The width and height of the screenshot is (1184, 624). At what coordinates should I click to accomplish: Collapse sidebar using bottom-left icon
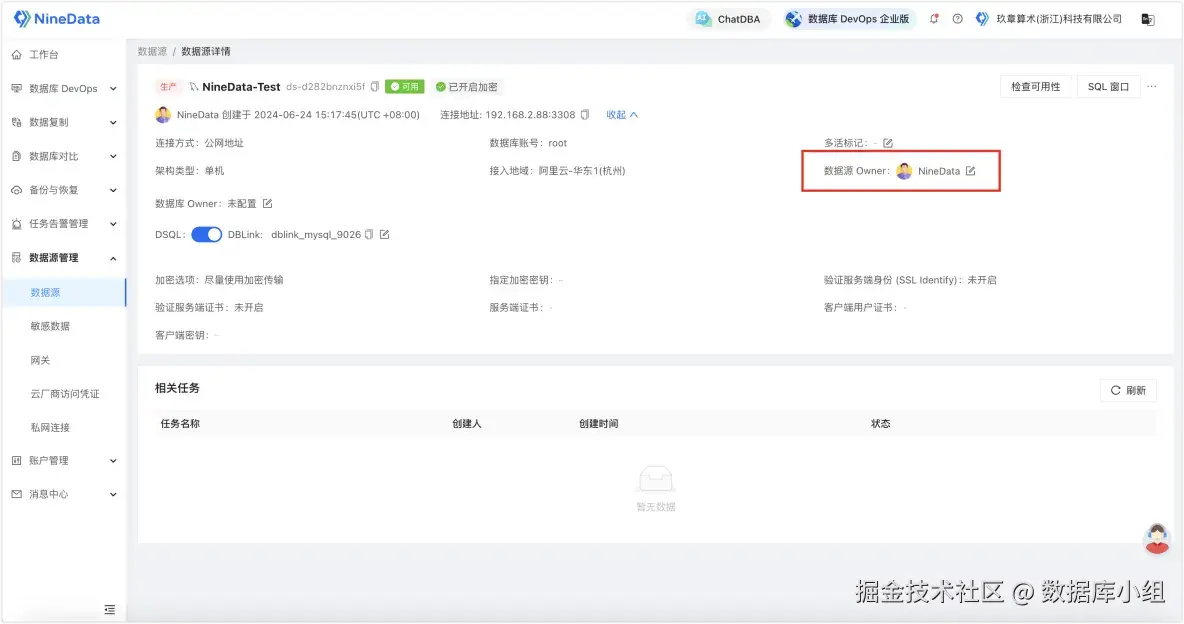click(110, 609)
